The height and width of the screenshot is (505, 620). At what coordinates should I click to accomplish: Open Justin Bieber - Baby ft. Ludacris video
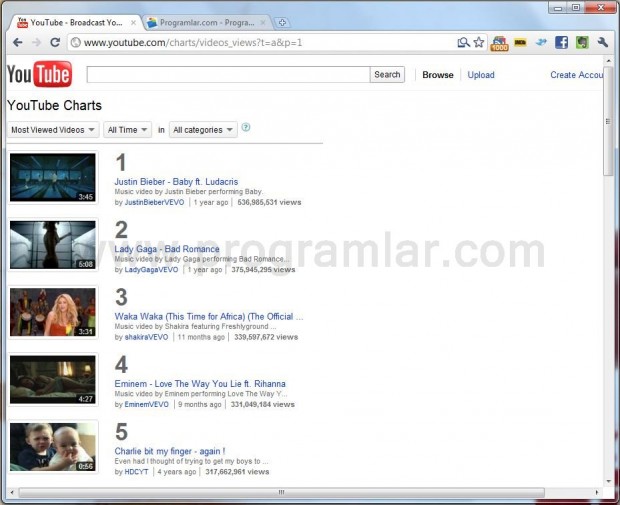pos(176,182)
